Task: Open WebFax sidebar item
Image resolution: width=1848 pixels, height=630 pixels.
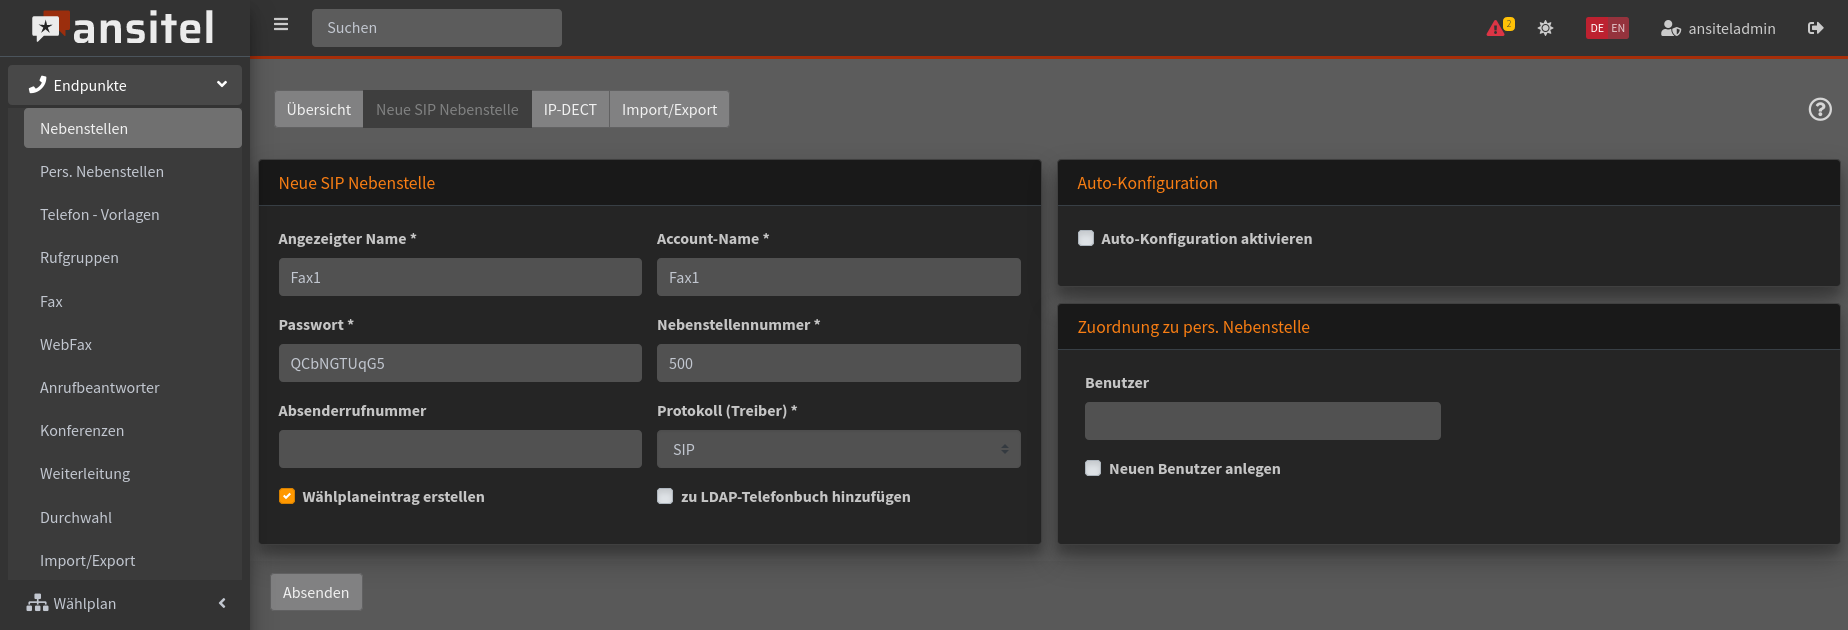Action: pos(133,344)
